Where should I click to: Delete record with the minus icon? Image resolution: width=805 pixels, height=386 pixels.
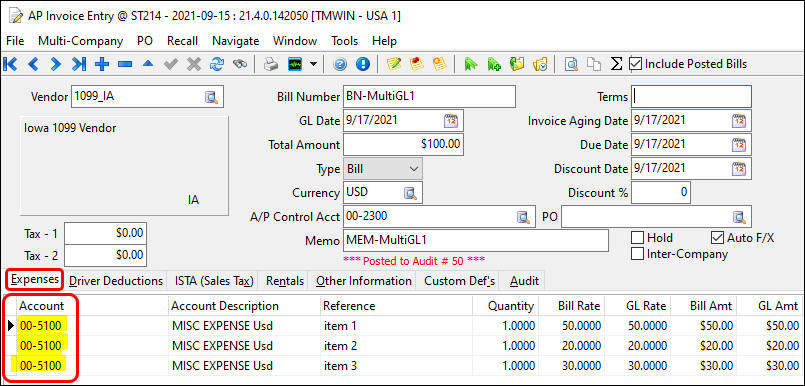click(x=125, y=64)
